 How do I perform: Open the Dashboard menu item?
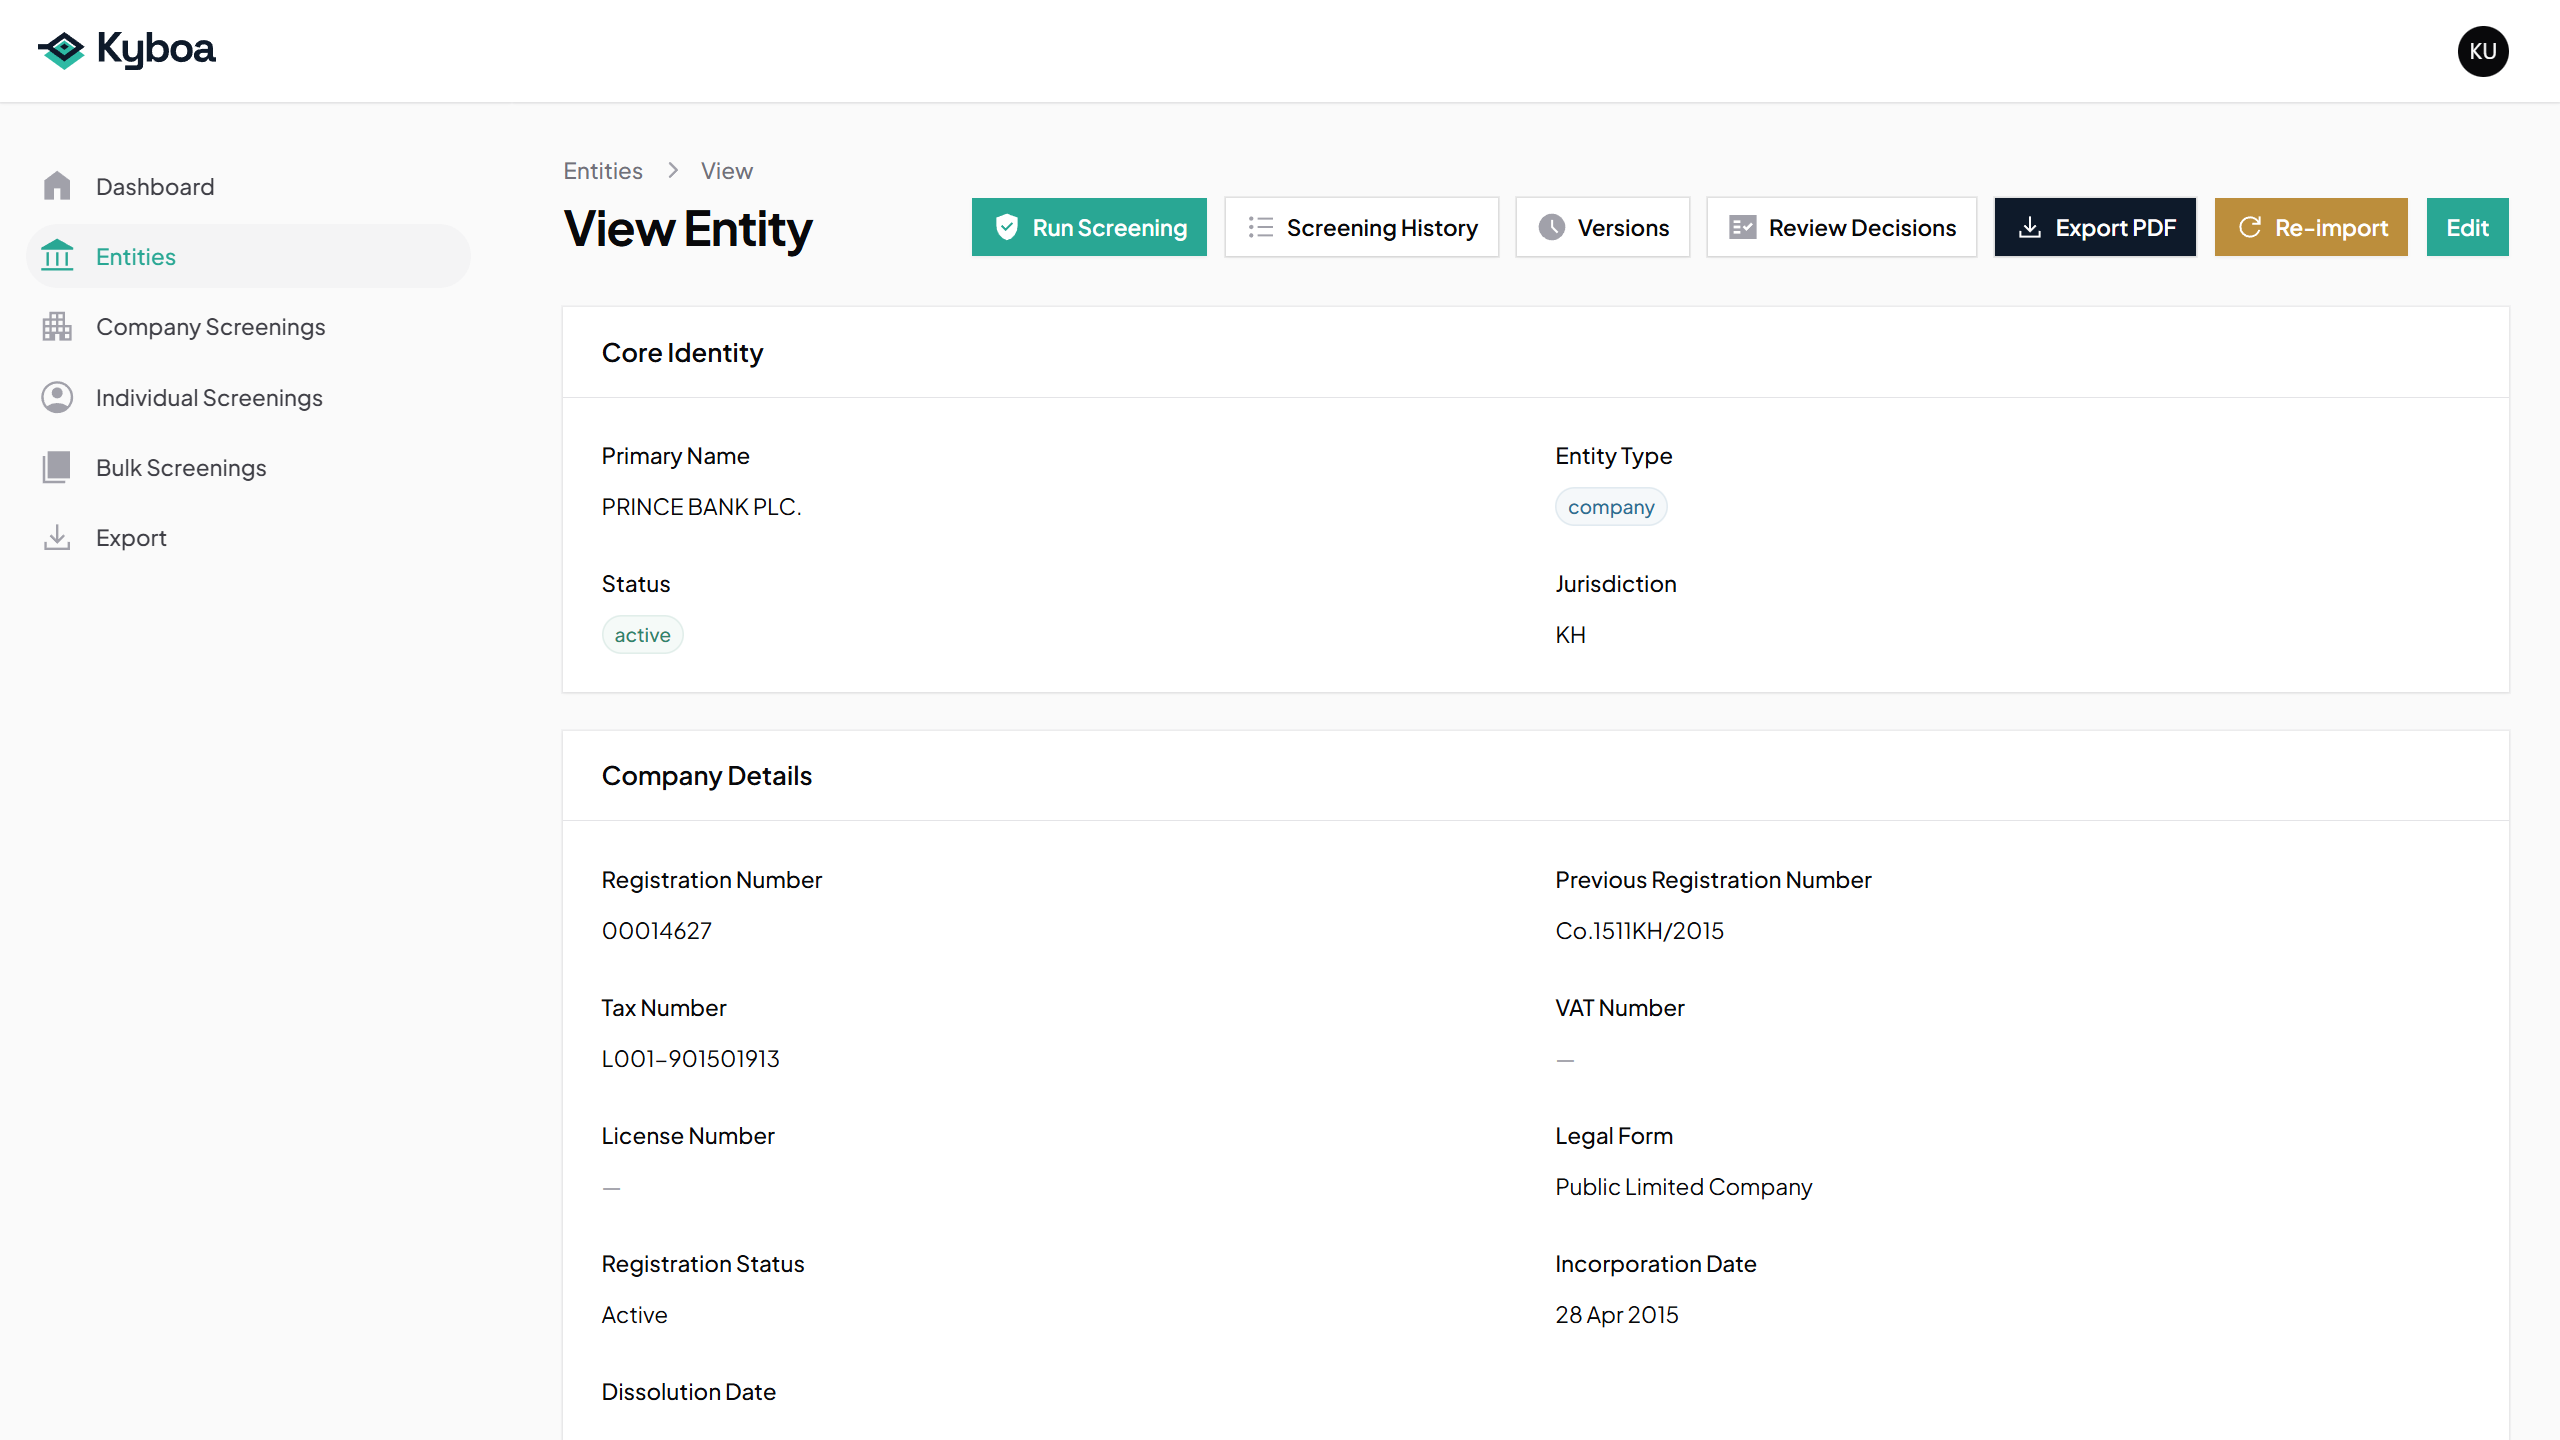coord(248,186)
